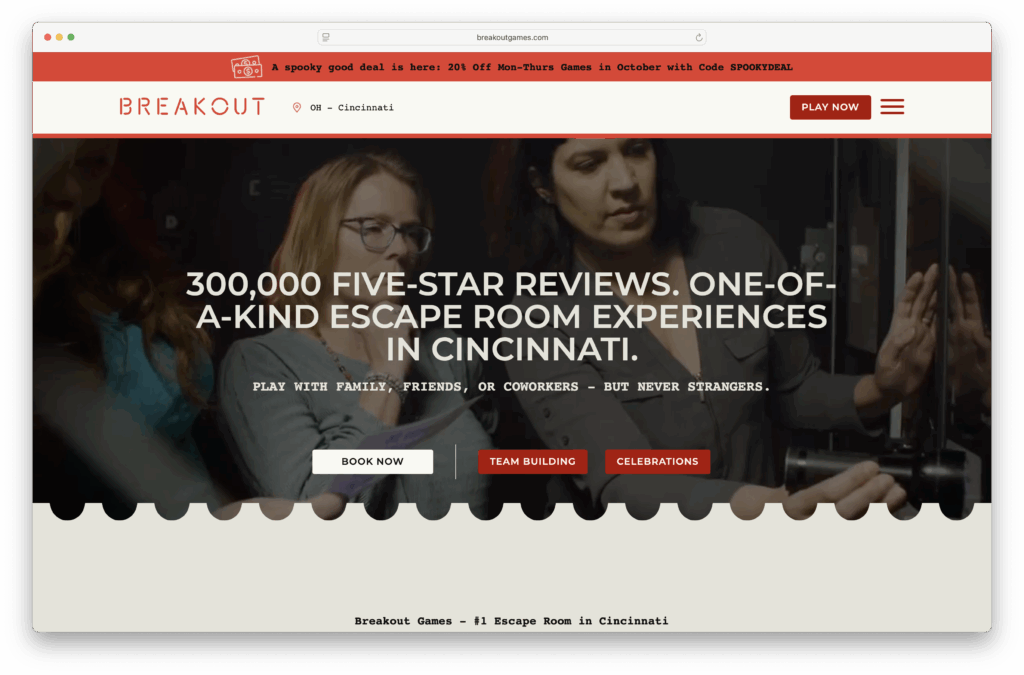Reload the page with refresh icon

[x=699, y=38]
